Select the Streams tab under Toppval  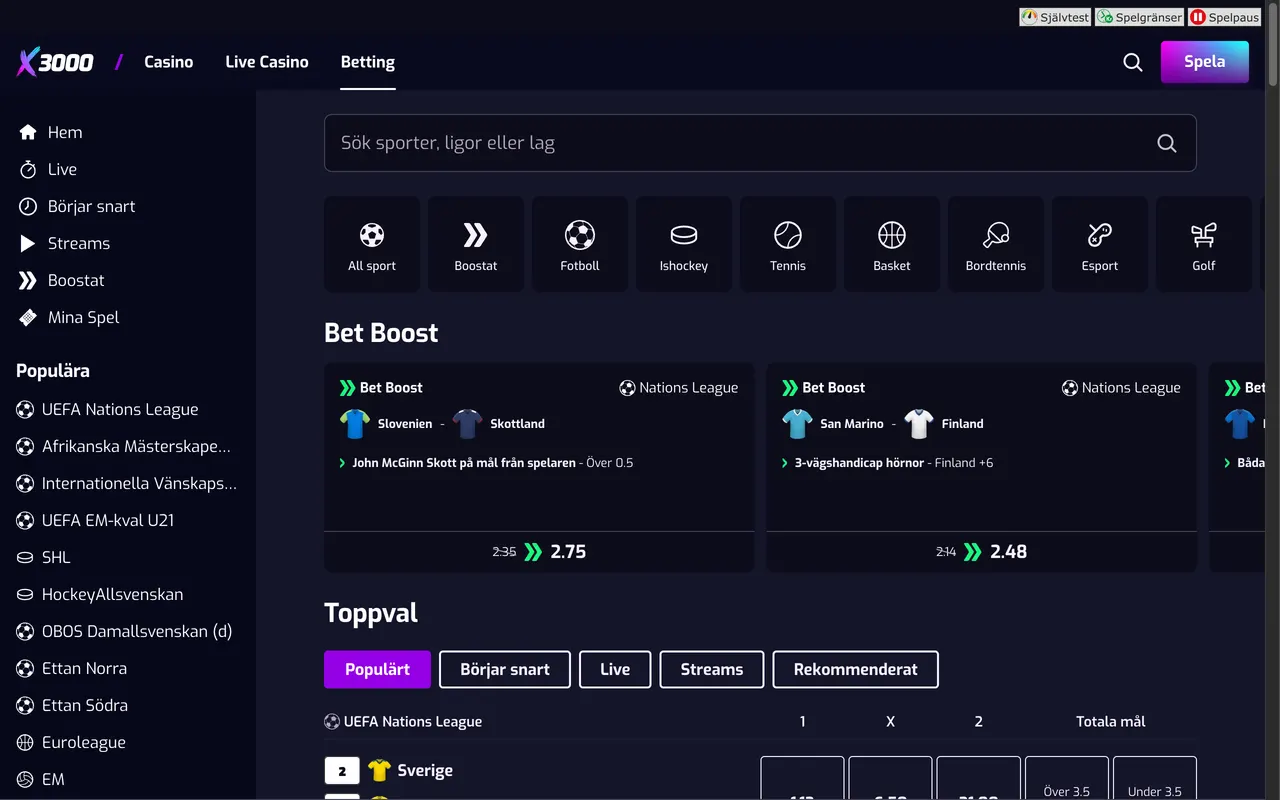[x=712, y=670]
